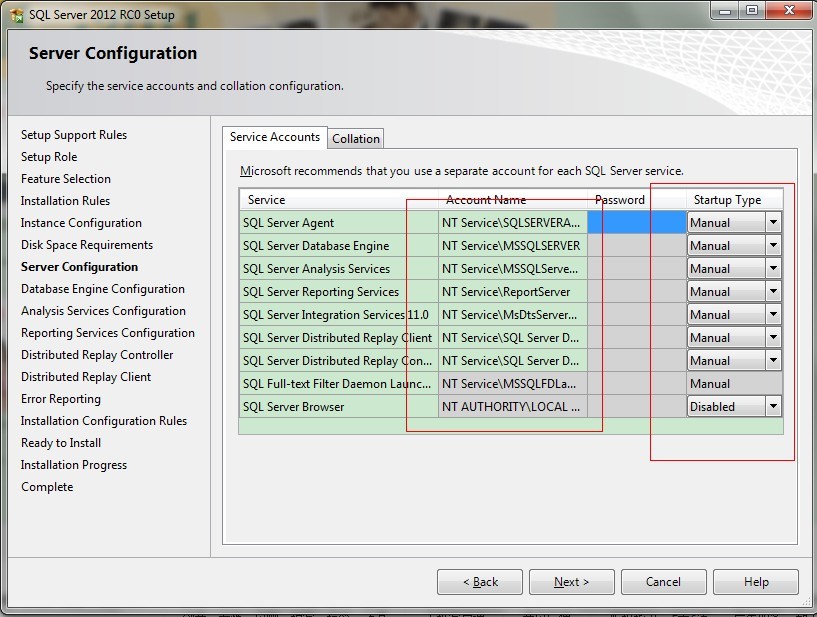Click Setup Role step in the sidebar
The height and width of the screenshot is (617, 817).
point(49,157)
